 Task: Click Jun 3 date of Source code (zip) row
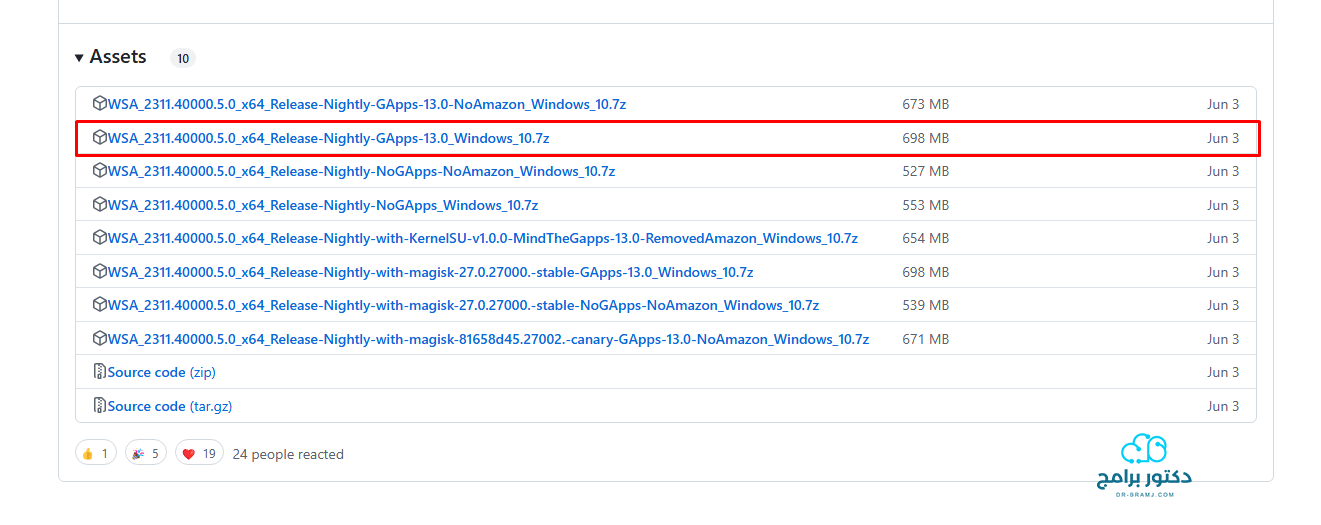click(x=1223, y=372)
